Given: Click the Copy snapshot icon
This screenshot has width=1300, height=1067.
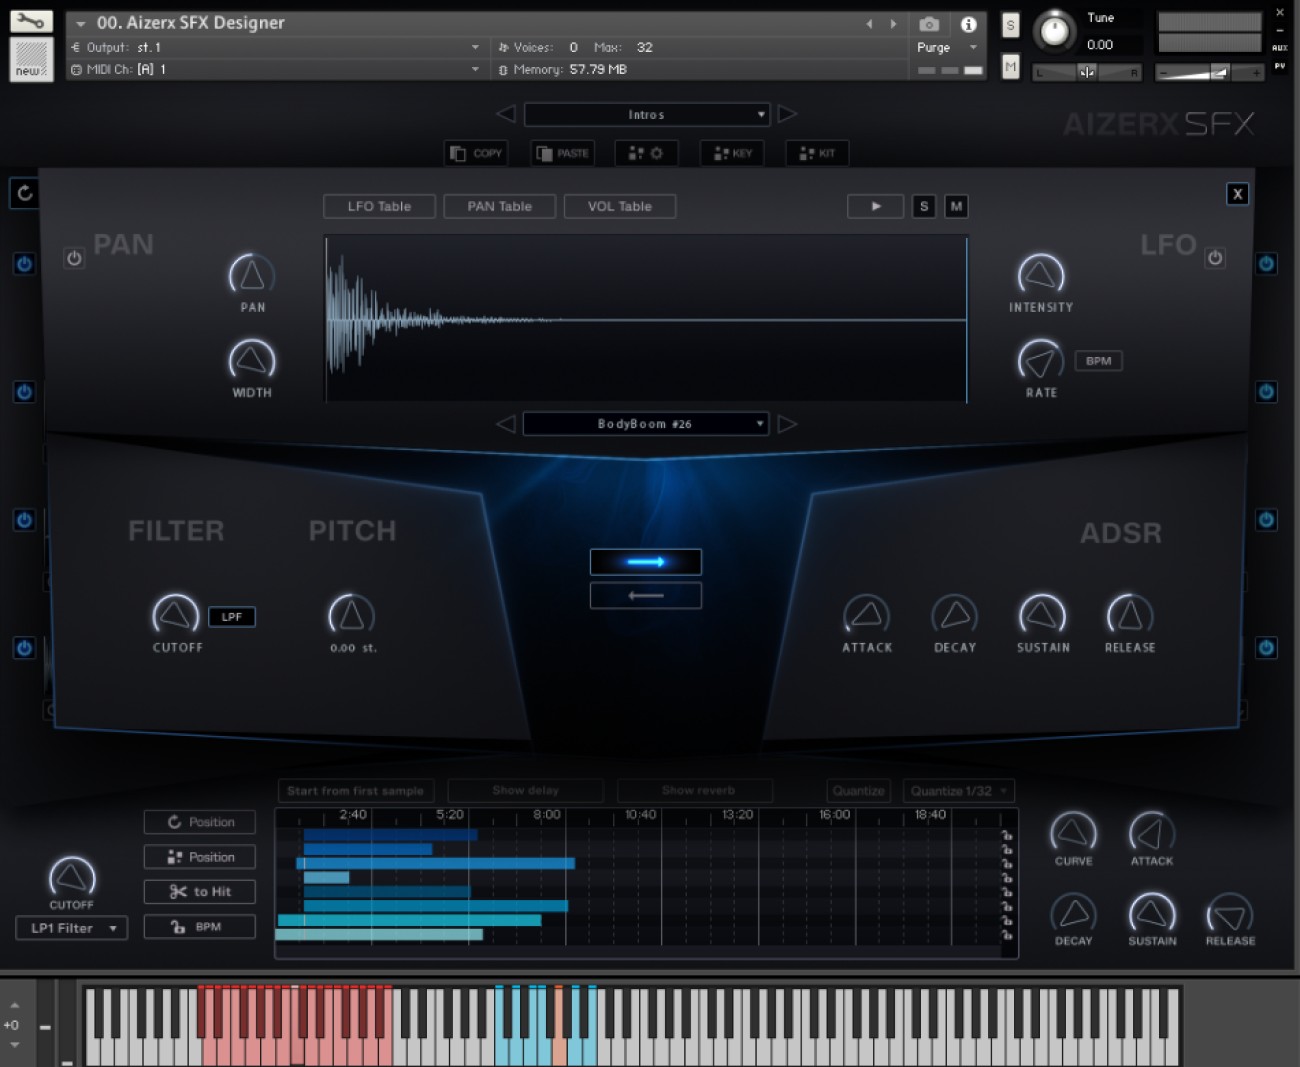Looking at the screenshot, I should click(475, 153).
